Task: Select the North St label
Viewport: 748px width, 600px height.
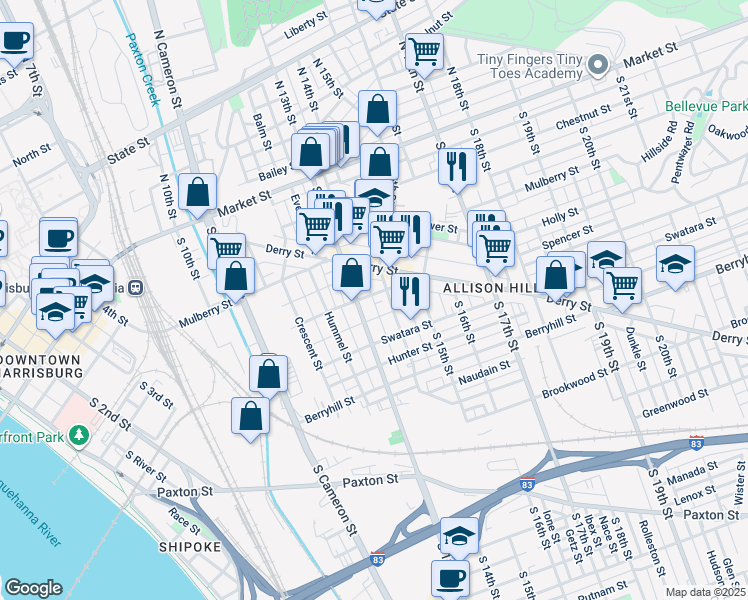Action: pyautogui.click(x=31, y=155)
